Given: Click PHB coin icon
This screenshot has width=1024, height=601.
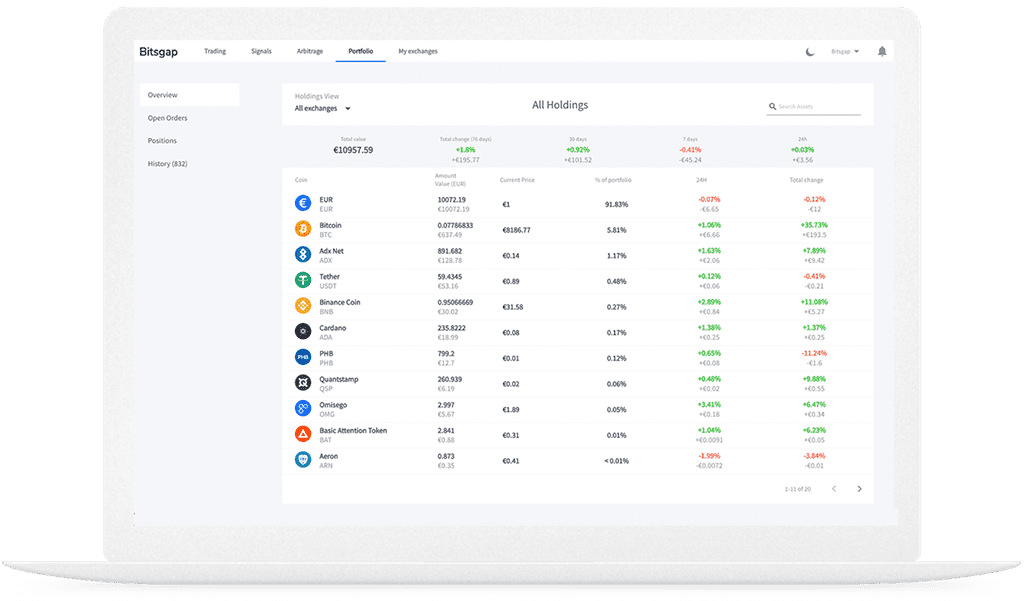Looking at the screenshot, I should [303, 357].
